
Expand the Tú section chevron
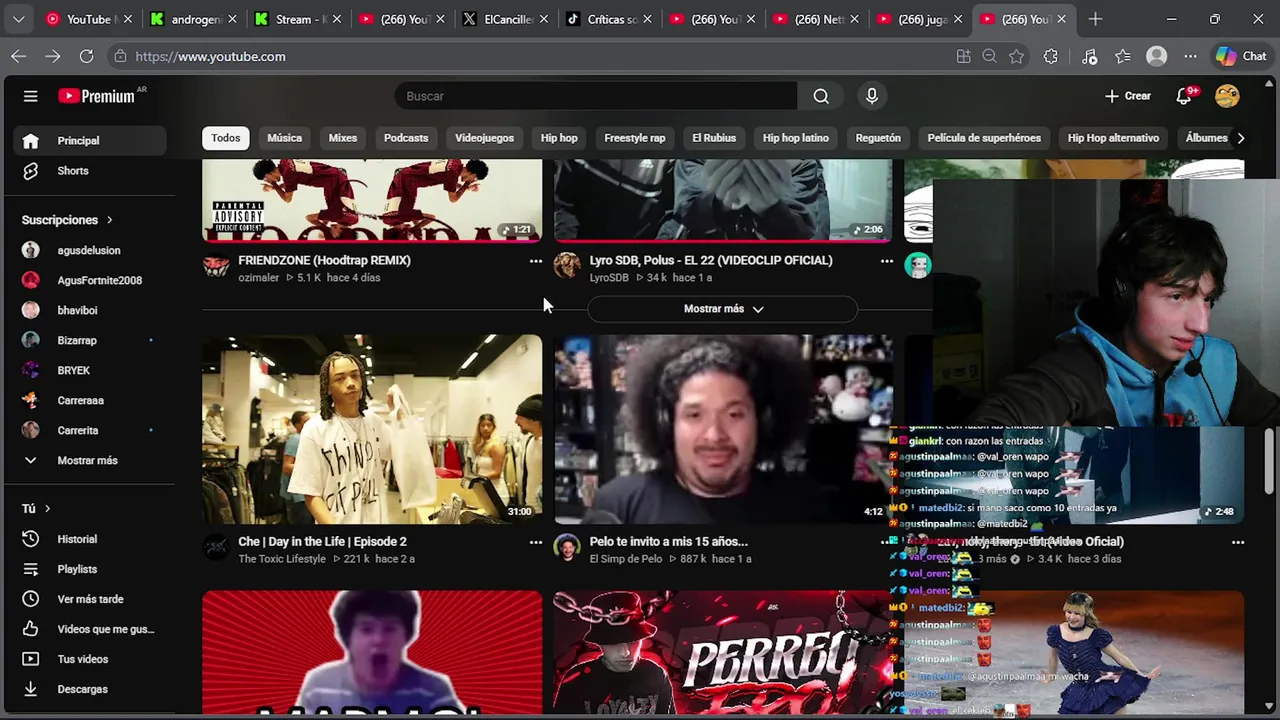47,509
